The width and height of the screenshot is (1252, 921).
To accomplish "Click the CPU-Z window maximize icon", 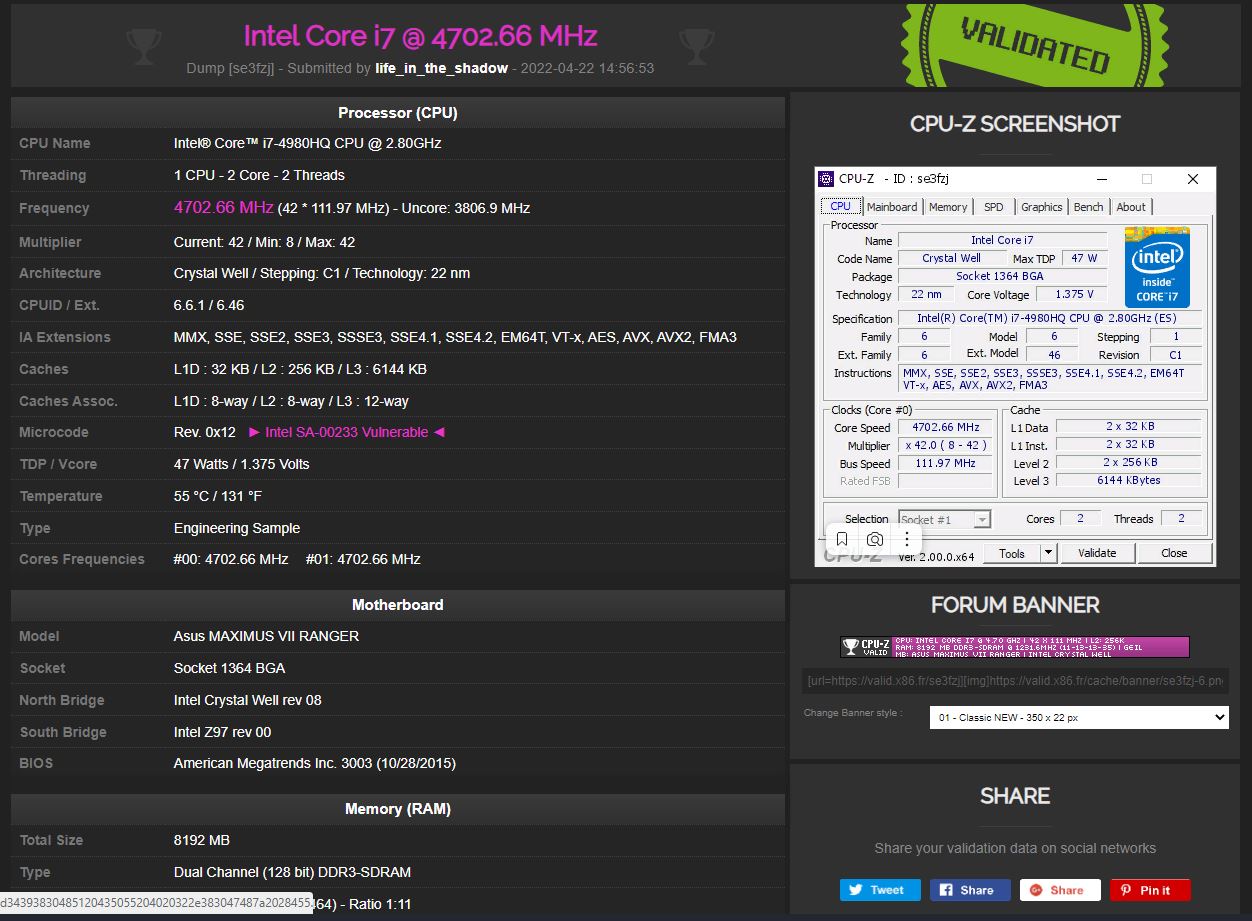I will [x=1147, y=179].
